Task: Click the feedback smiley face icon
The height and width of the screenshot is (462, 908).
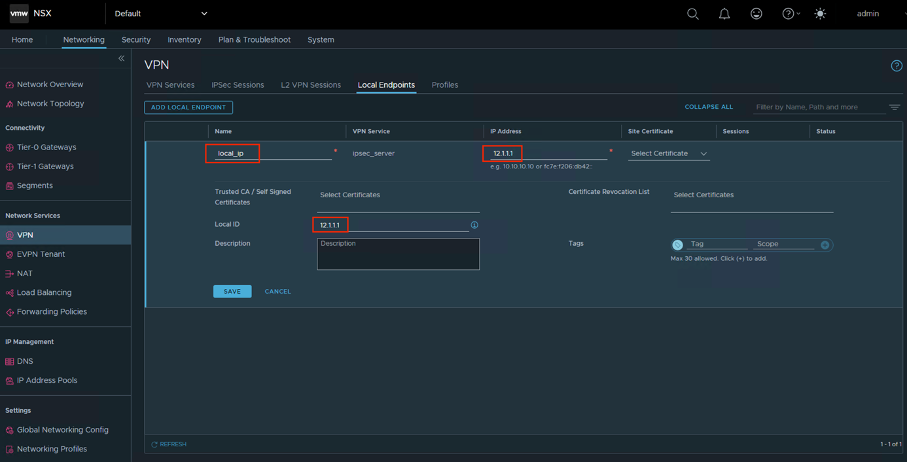Action: tap(756, 14)
